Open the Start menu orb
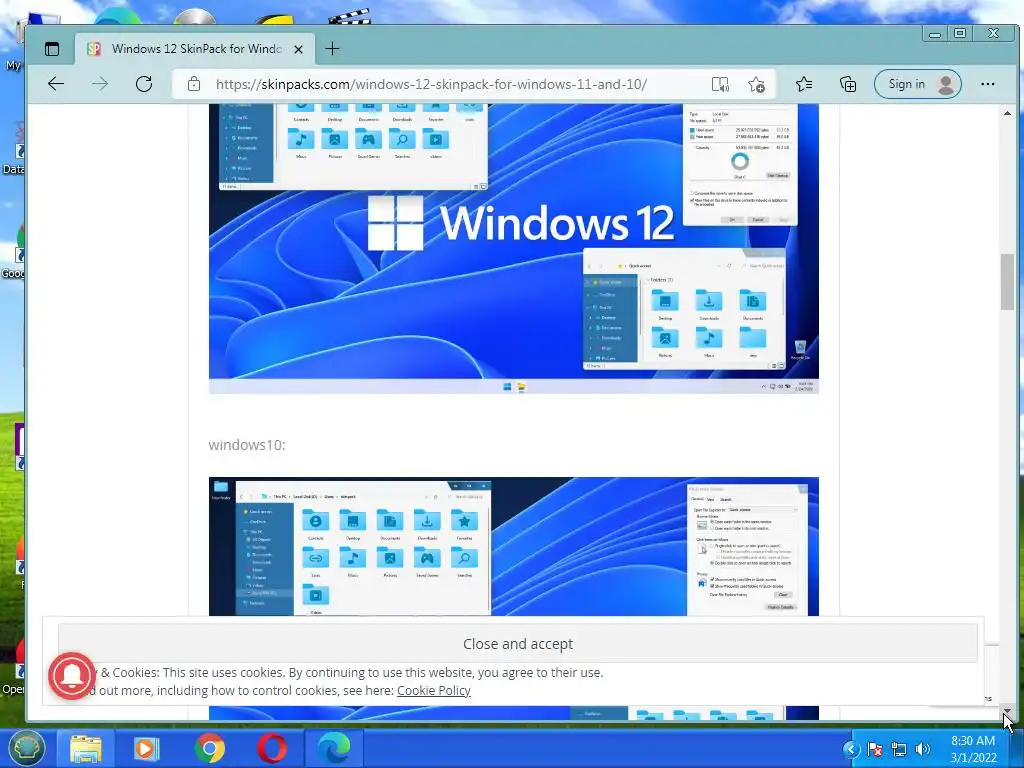The height and width of the screenshot is (768, 1024). [x=27, y=748]
